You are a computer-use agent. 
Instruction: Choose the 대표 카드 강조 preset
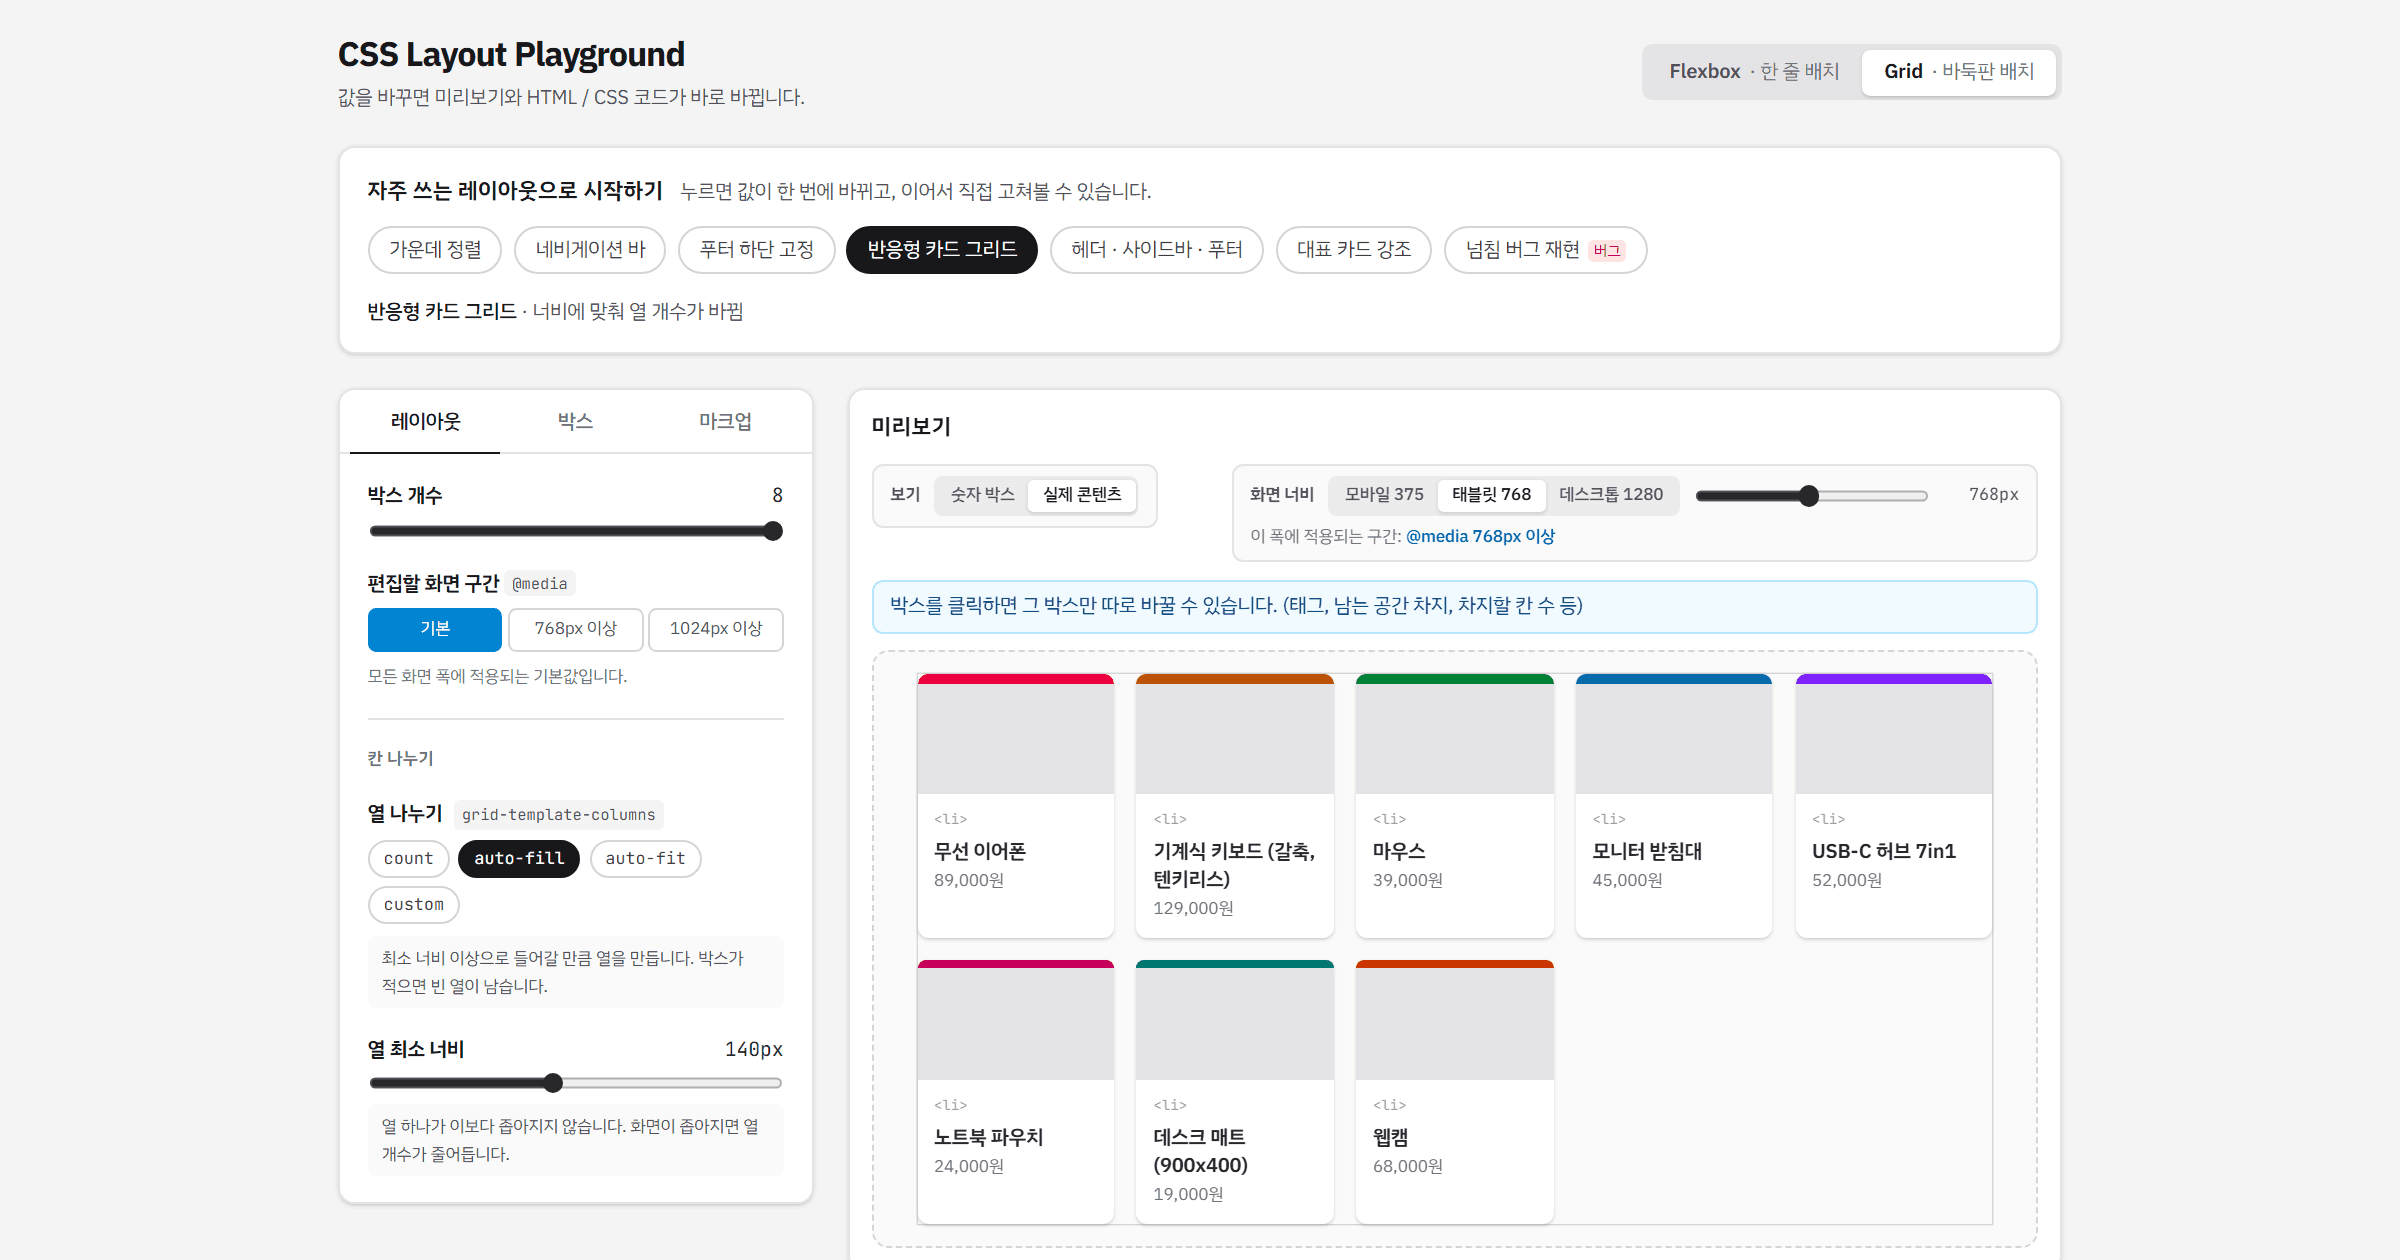[1354, 250]
